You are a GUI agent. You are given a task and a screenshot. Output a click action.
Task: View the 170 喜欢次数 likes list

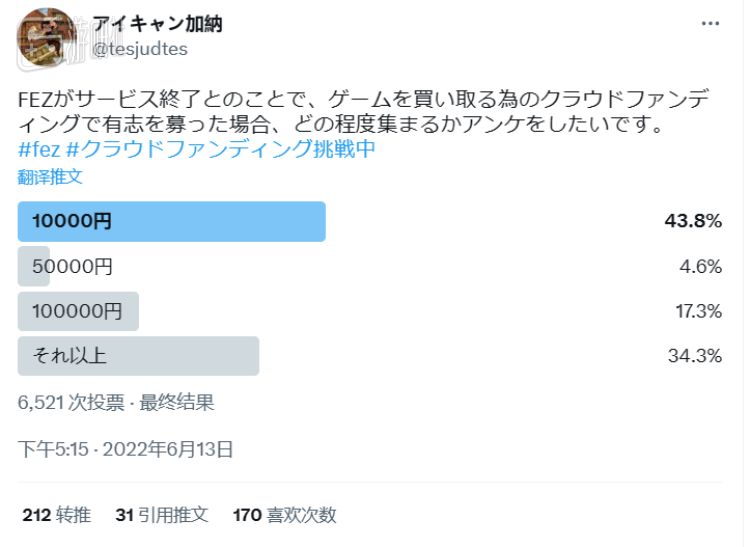coord(284,515)
